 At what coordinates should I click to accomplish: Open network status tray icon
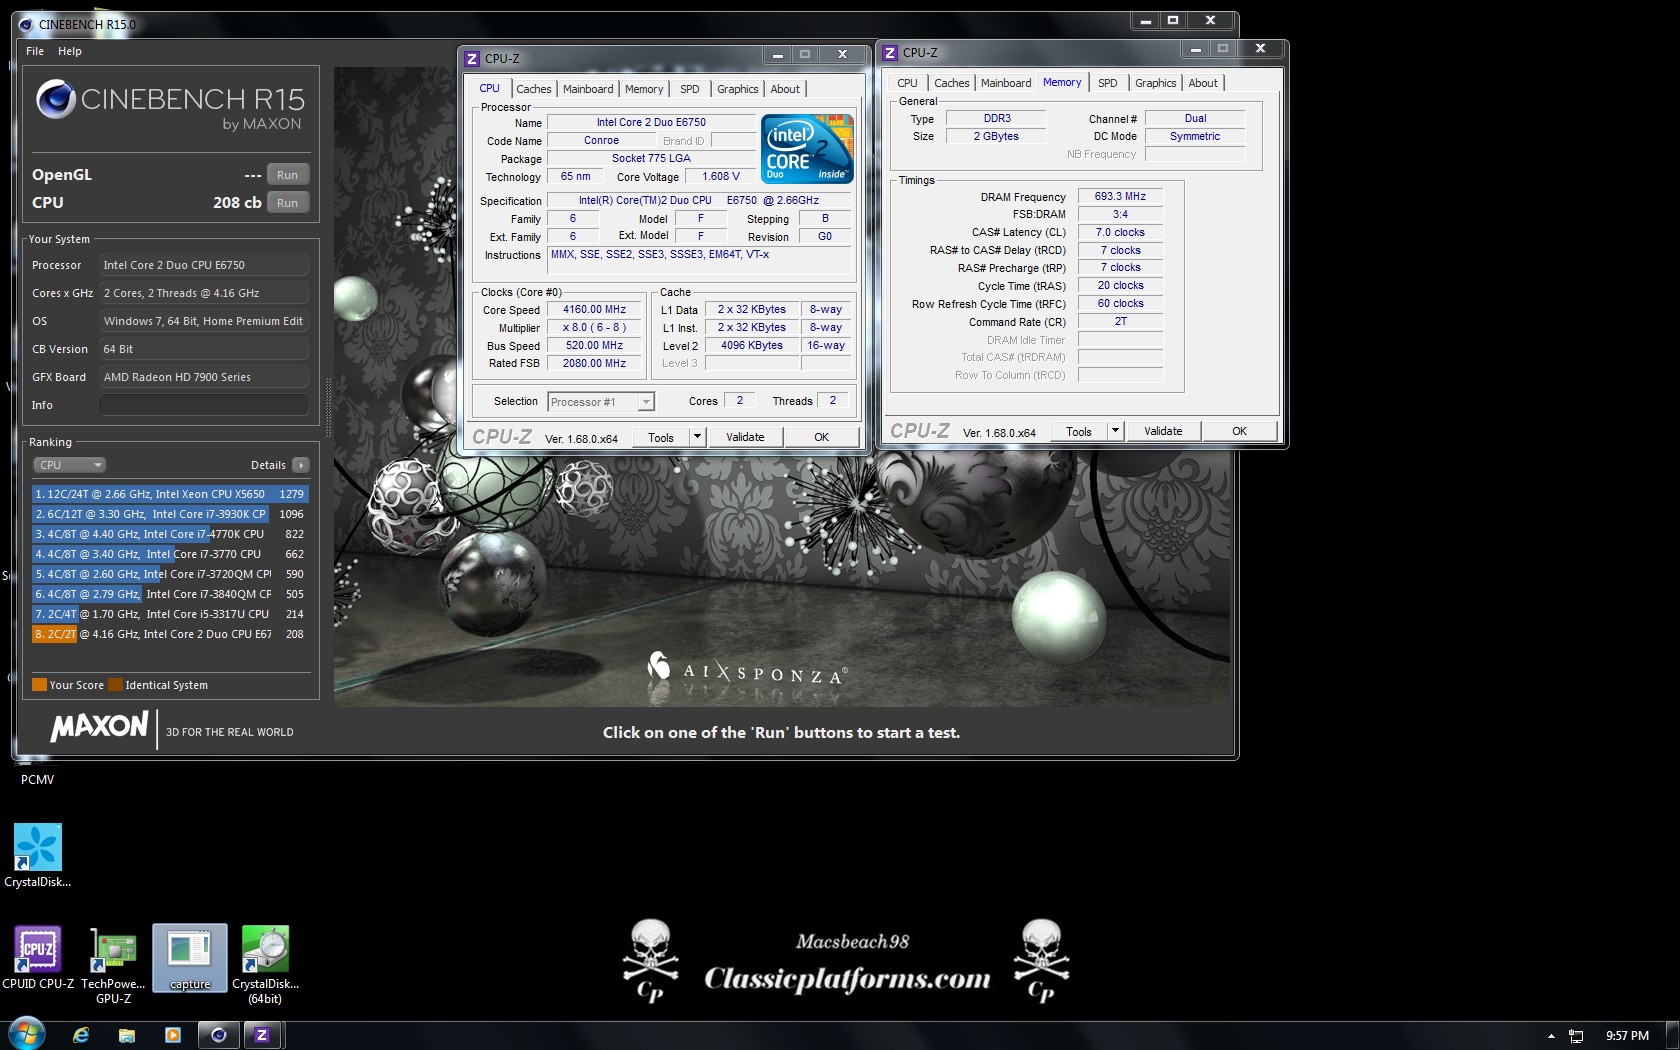(1576, 1036)
